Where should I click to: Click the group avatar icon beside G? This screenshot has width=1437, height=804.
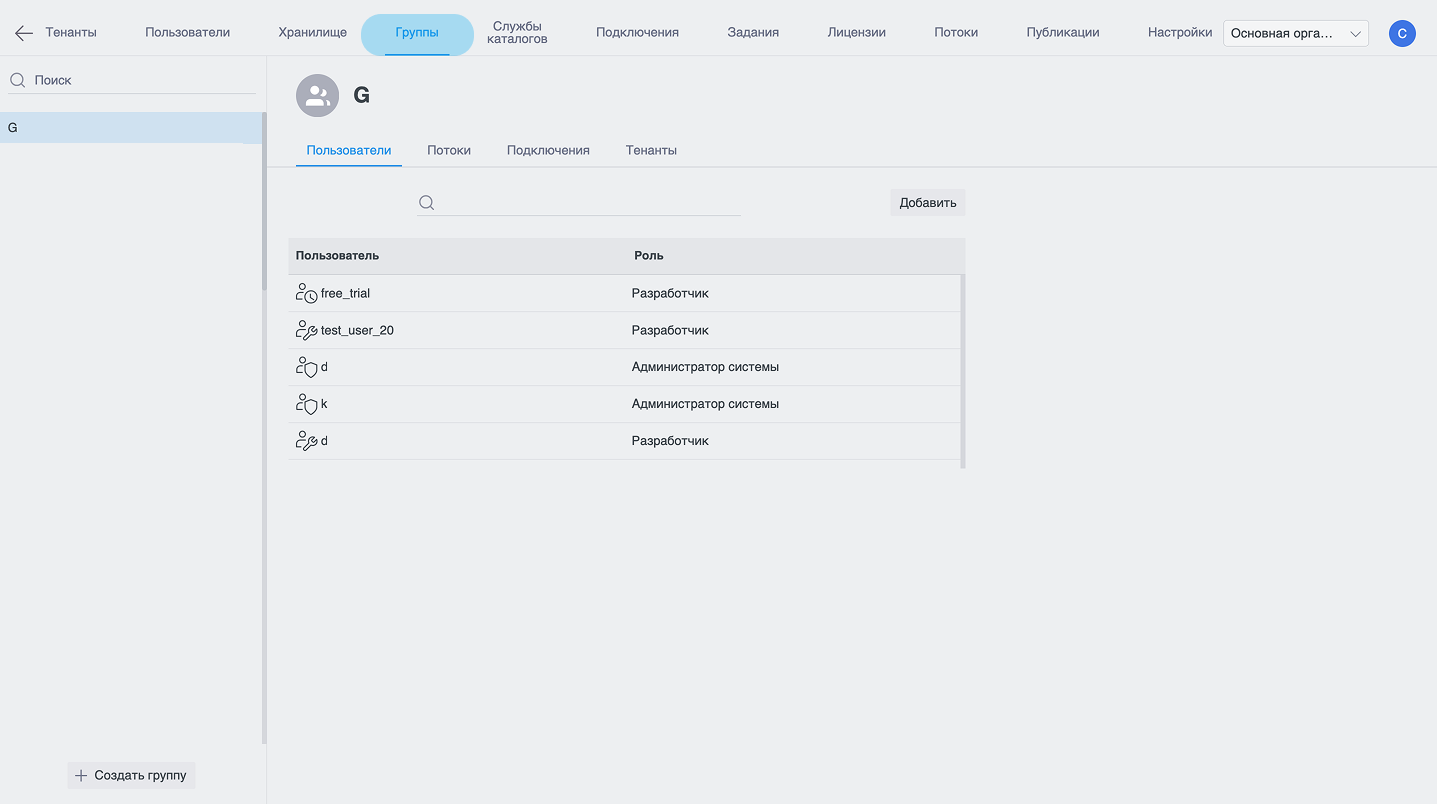click(317, 95)
